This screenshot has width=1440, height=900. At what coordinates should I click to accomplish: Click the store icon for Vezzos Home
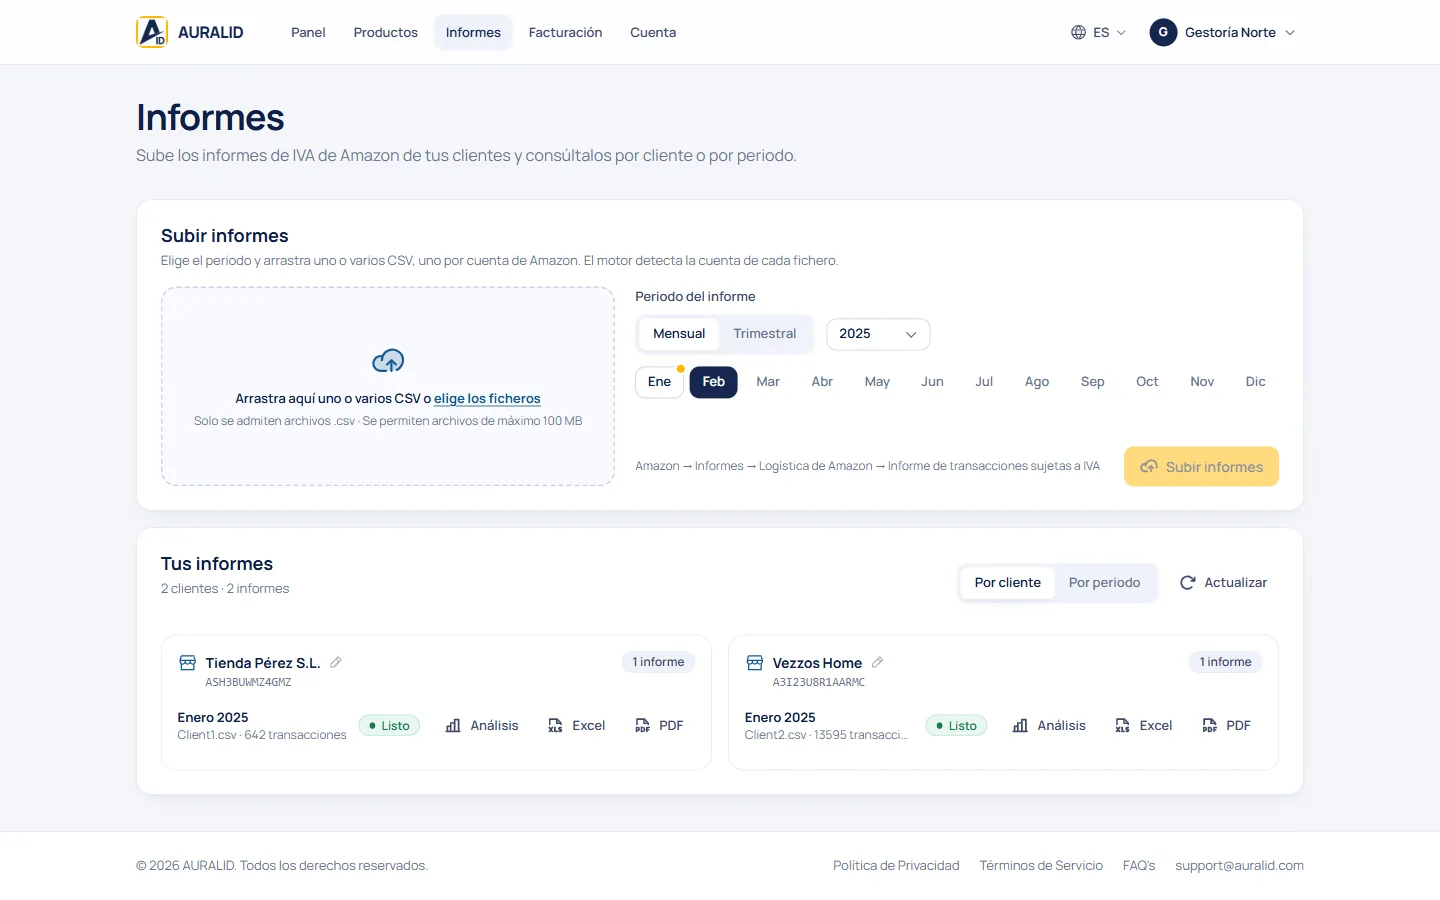(755, 662)
